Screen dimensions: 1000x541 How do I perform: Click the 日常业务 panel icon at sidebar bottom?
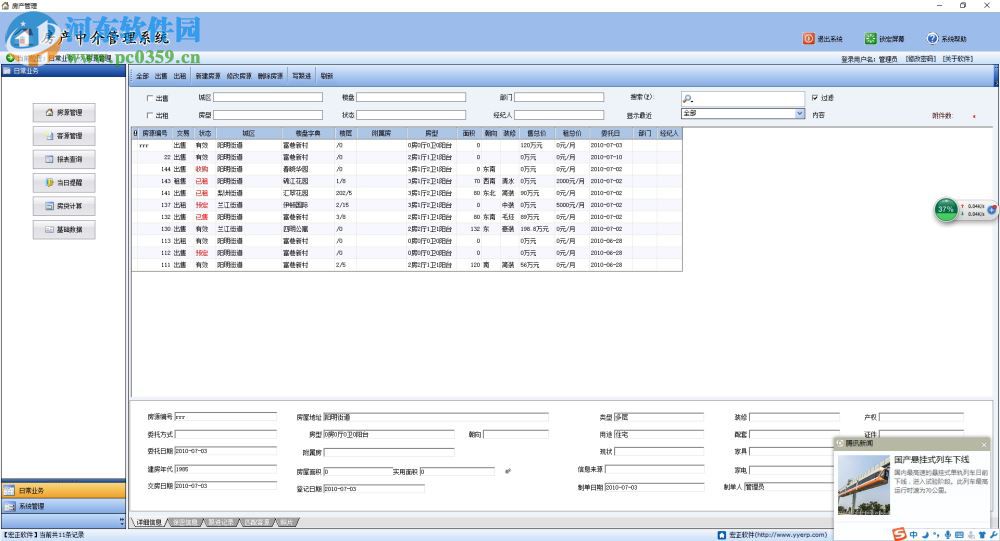(9, 491)
